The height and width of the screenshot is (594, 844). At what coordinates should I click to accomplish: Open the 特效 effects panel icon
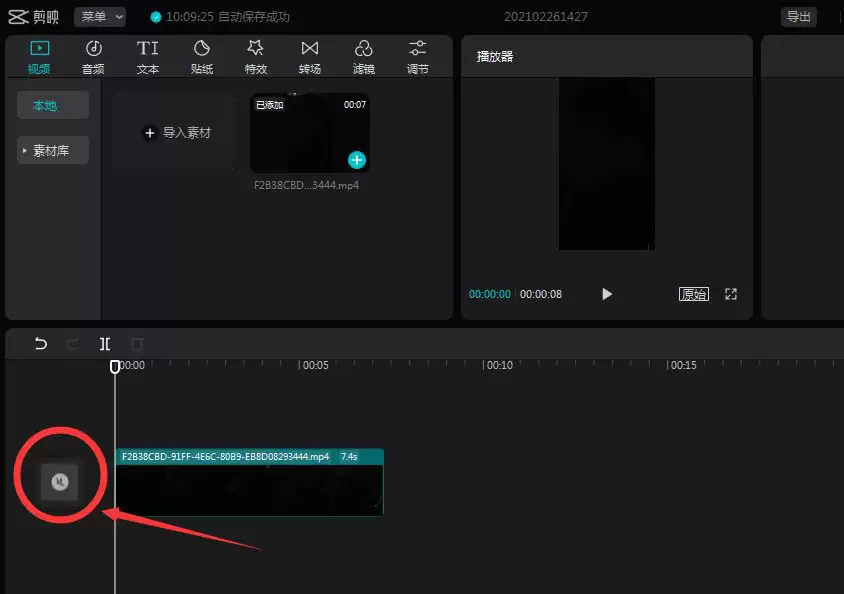point(256,57)
